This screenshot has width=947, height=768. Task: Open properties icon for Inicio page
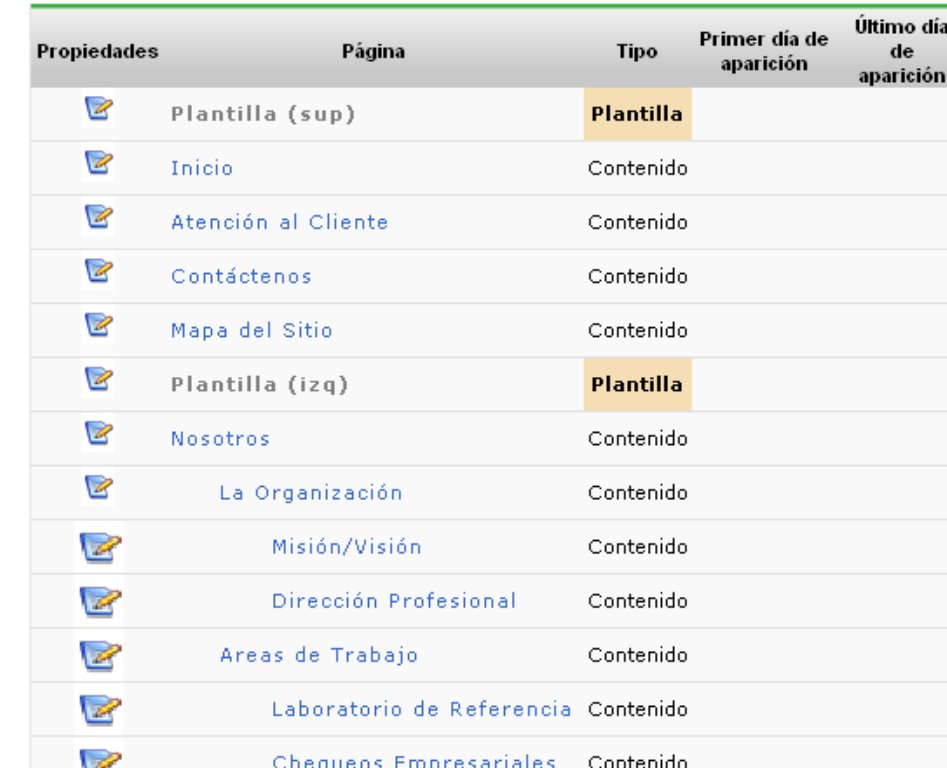(x=98, y=163)
